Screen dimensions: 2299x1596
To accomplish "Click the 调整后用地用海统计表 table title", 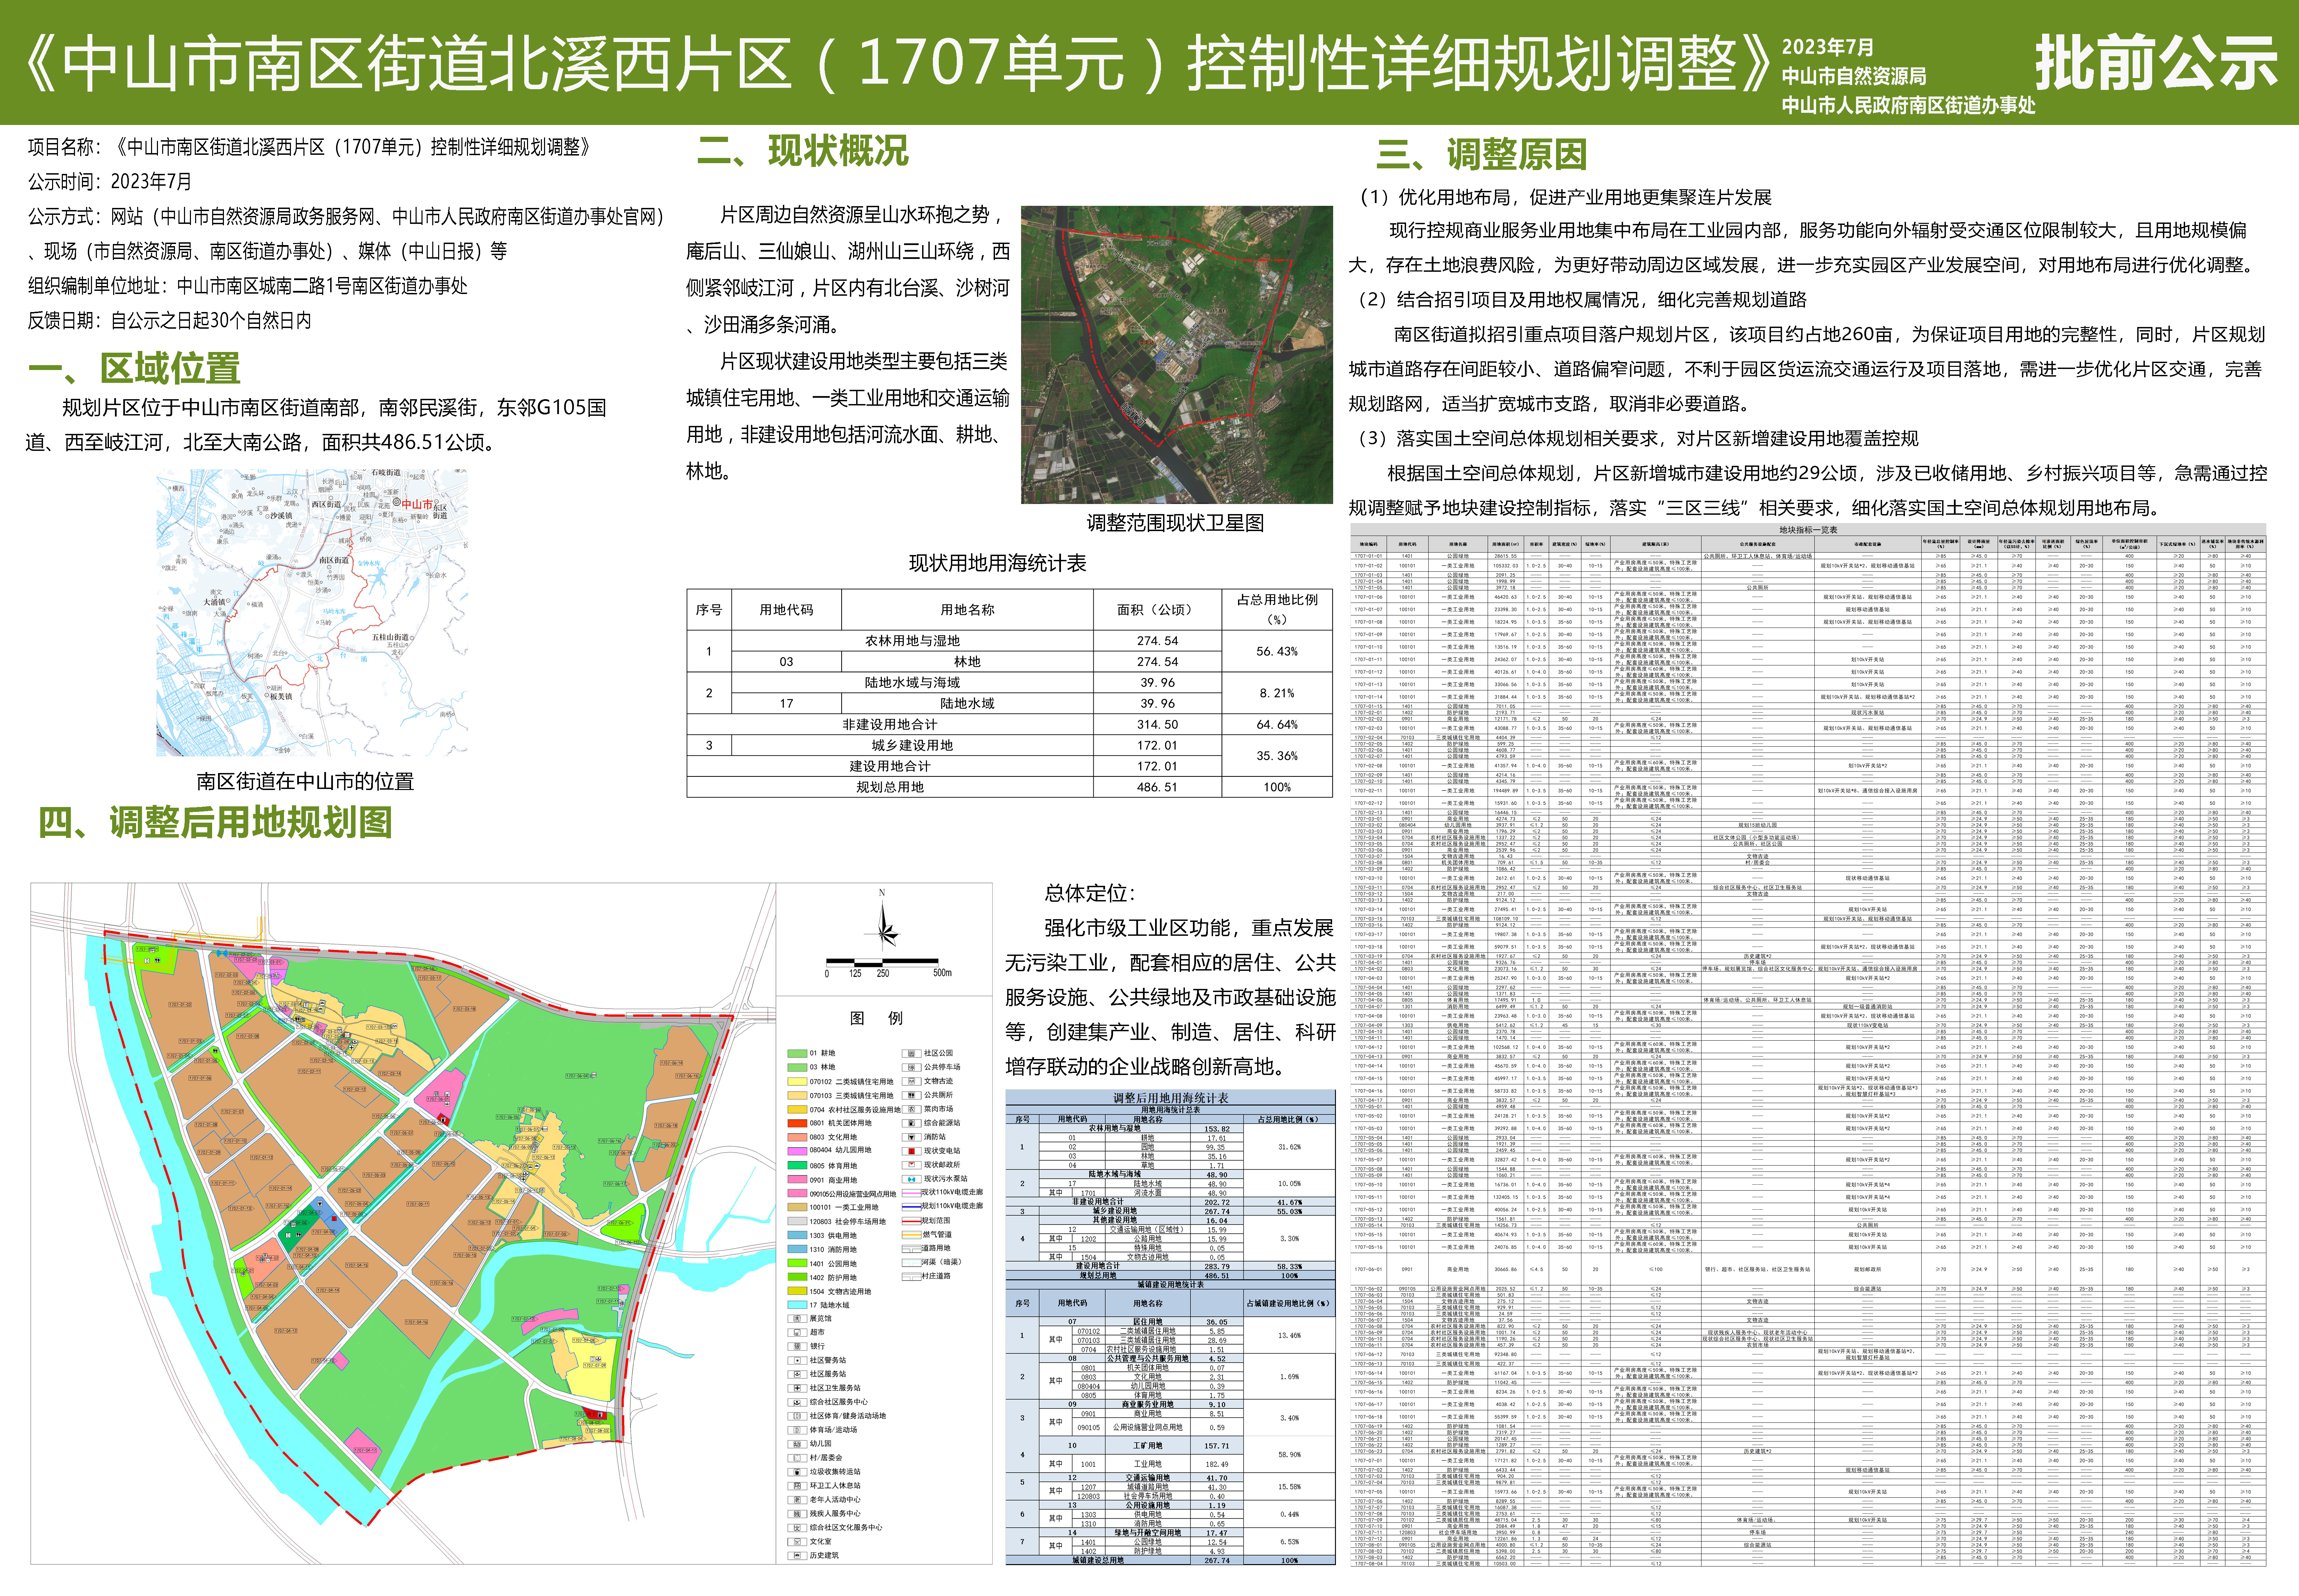I will pos(1171,1098).
